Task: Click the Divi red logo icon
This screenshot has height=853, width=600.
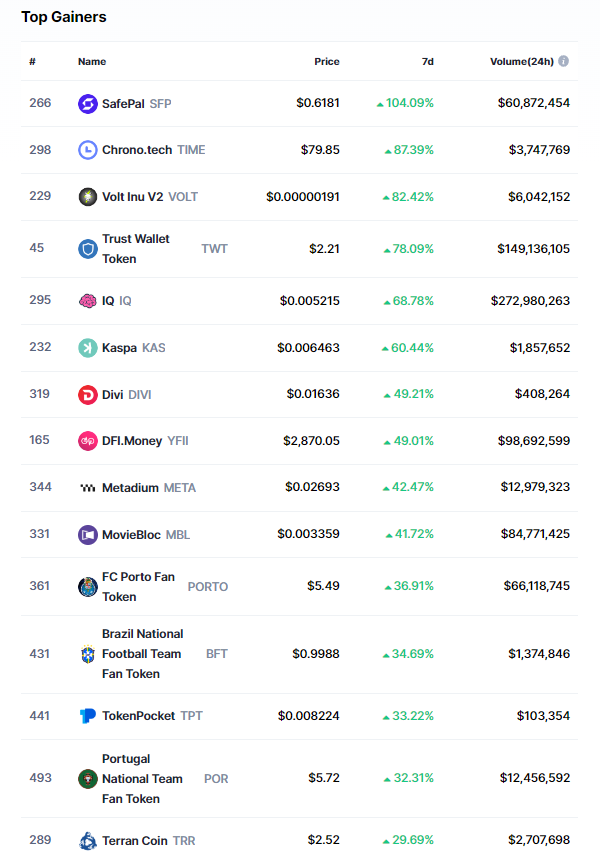Action: (88, 394)
